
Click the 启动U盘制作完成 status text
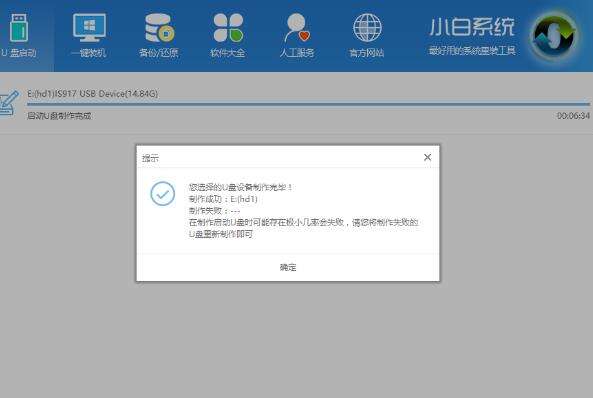click(x=59, y=116)
